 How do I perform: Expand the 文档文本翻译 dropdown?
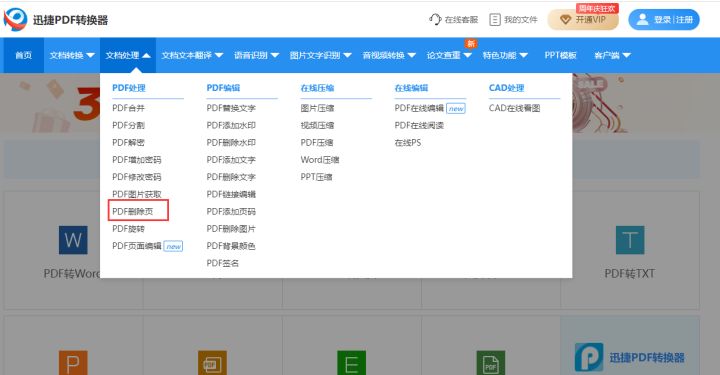pyautogui.click(x=219, y=55)
